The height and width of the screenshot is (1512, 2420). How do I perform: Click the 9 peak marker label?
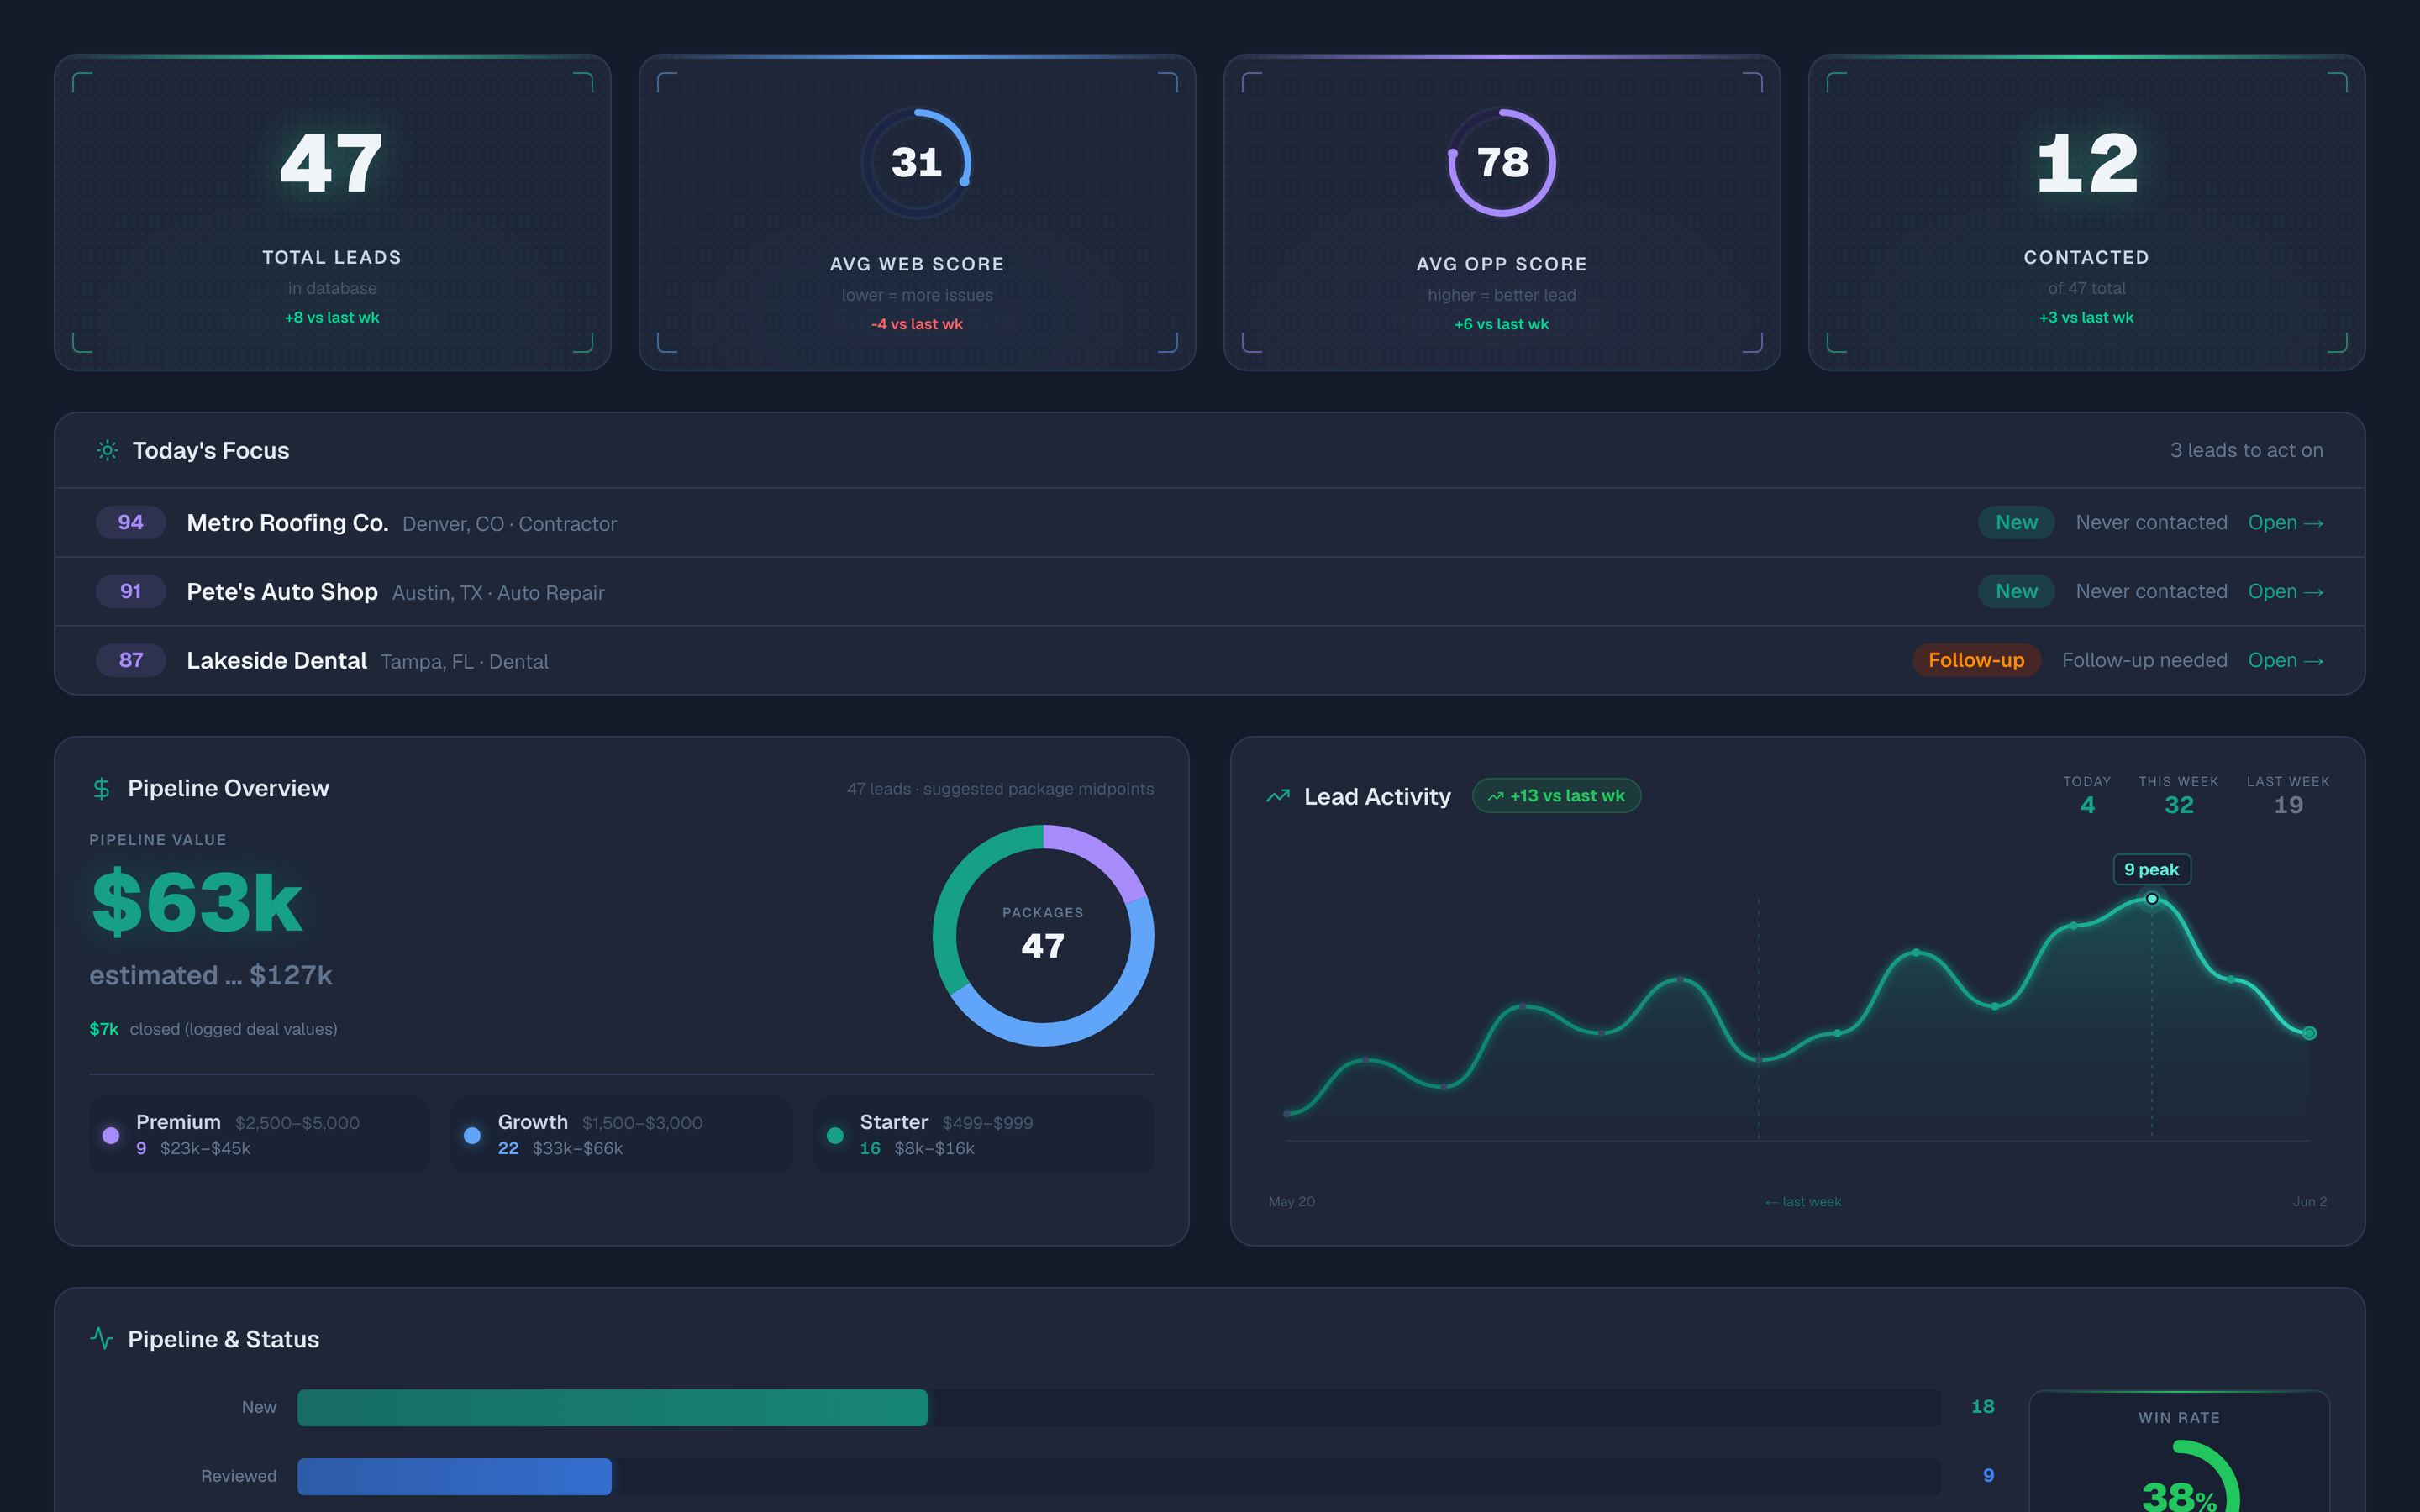click(x=2152, y=870)
